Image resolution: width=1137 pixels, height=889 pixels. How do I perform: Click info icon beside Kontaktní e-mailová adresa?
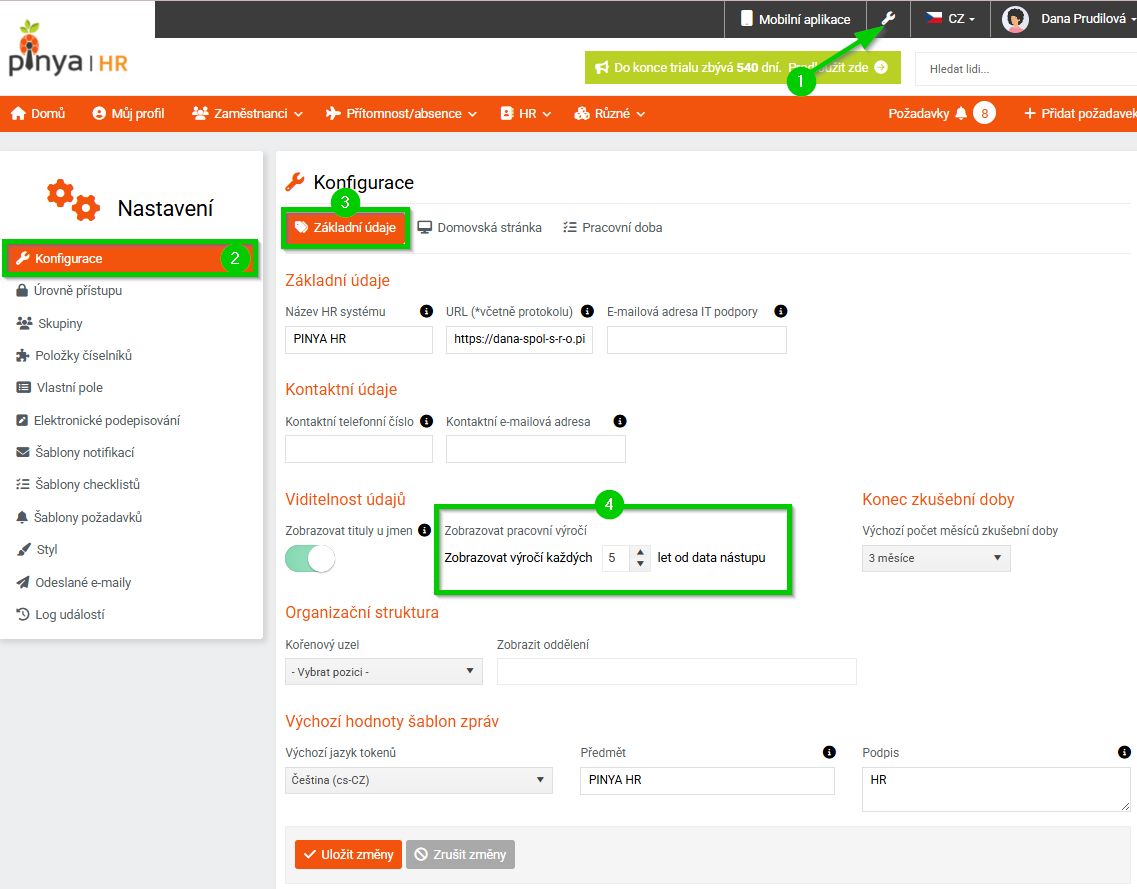[619, 421]
